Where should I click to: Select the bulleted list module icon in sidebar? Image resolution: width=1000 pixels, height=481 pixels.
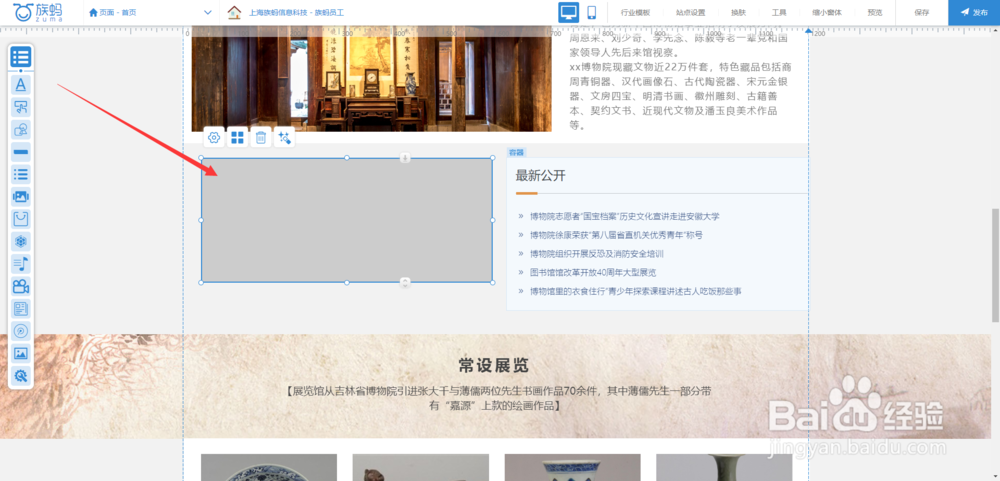(20, 174)
